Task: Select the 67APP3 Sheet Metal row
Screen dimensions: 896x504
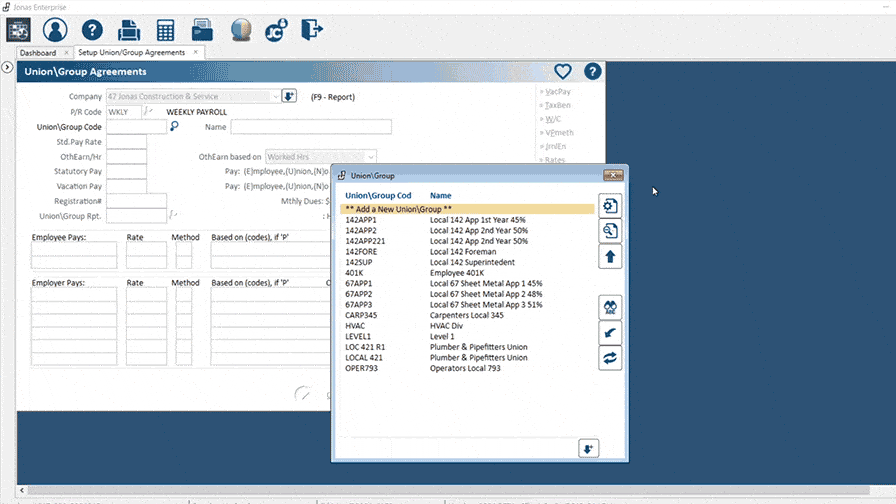Action: (467, 305)
